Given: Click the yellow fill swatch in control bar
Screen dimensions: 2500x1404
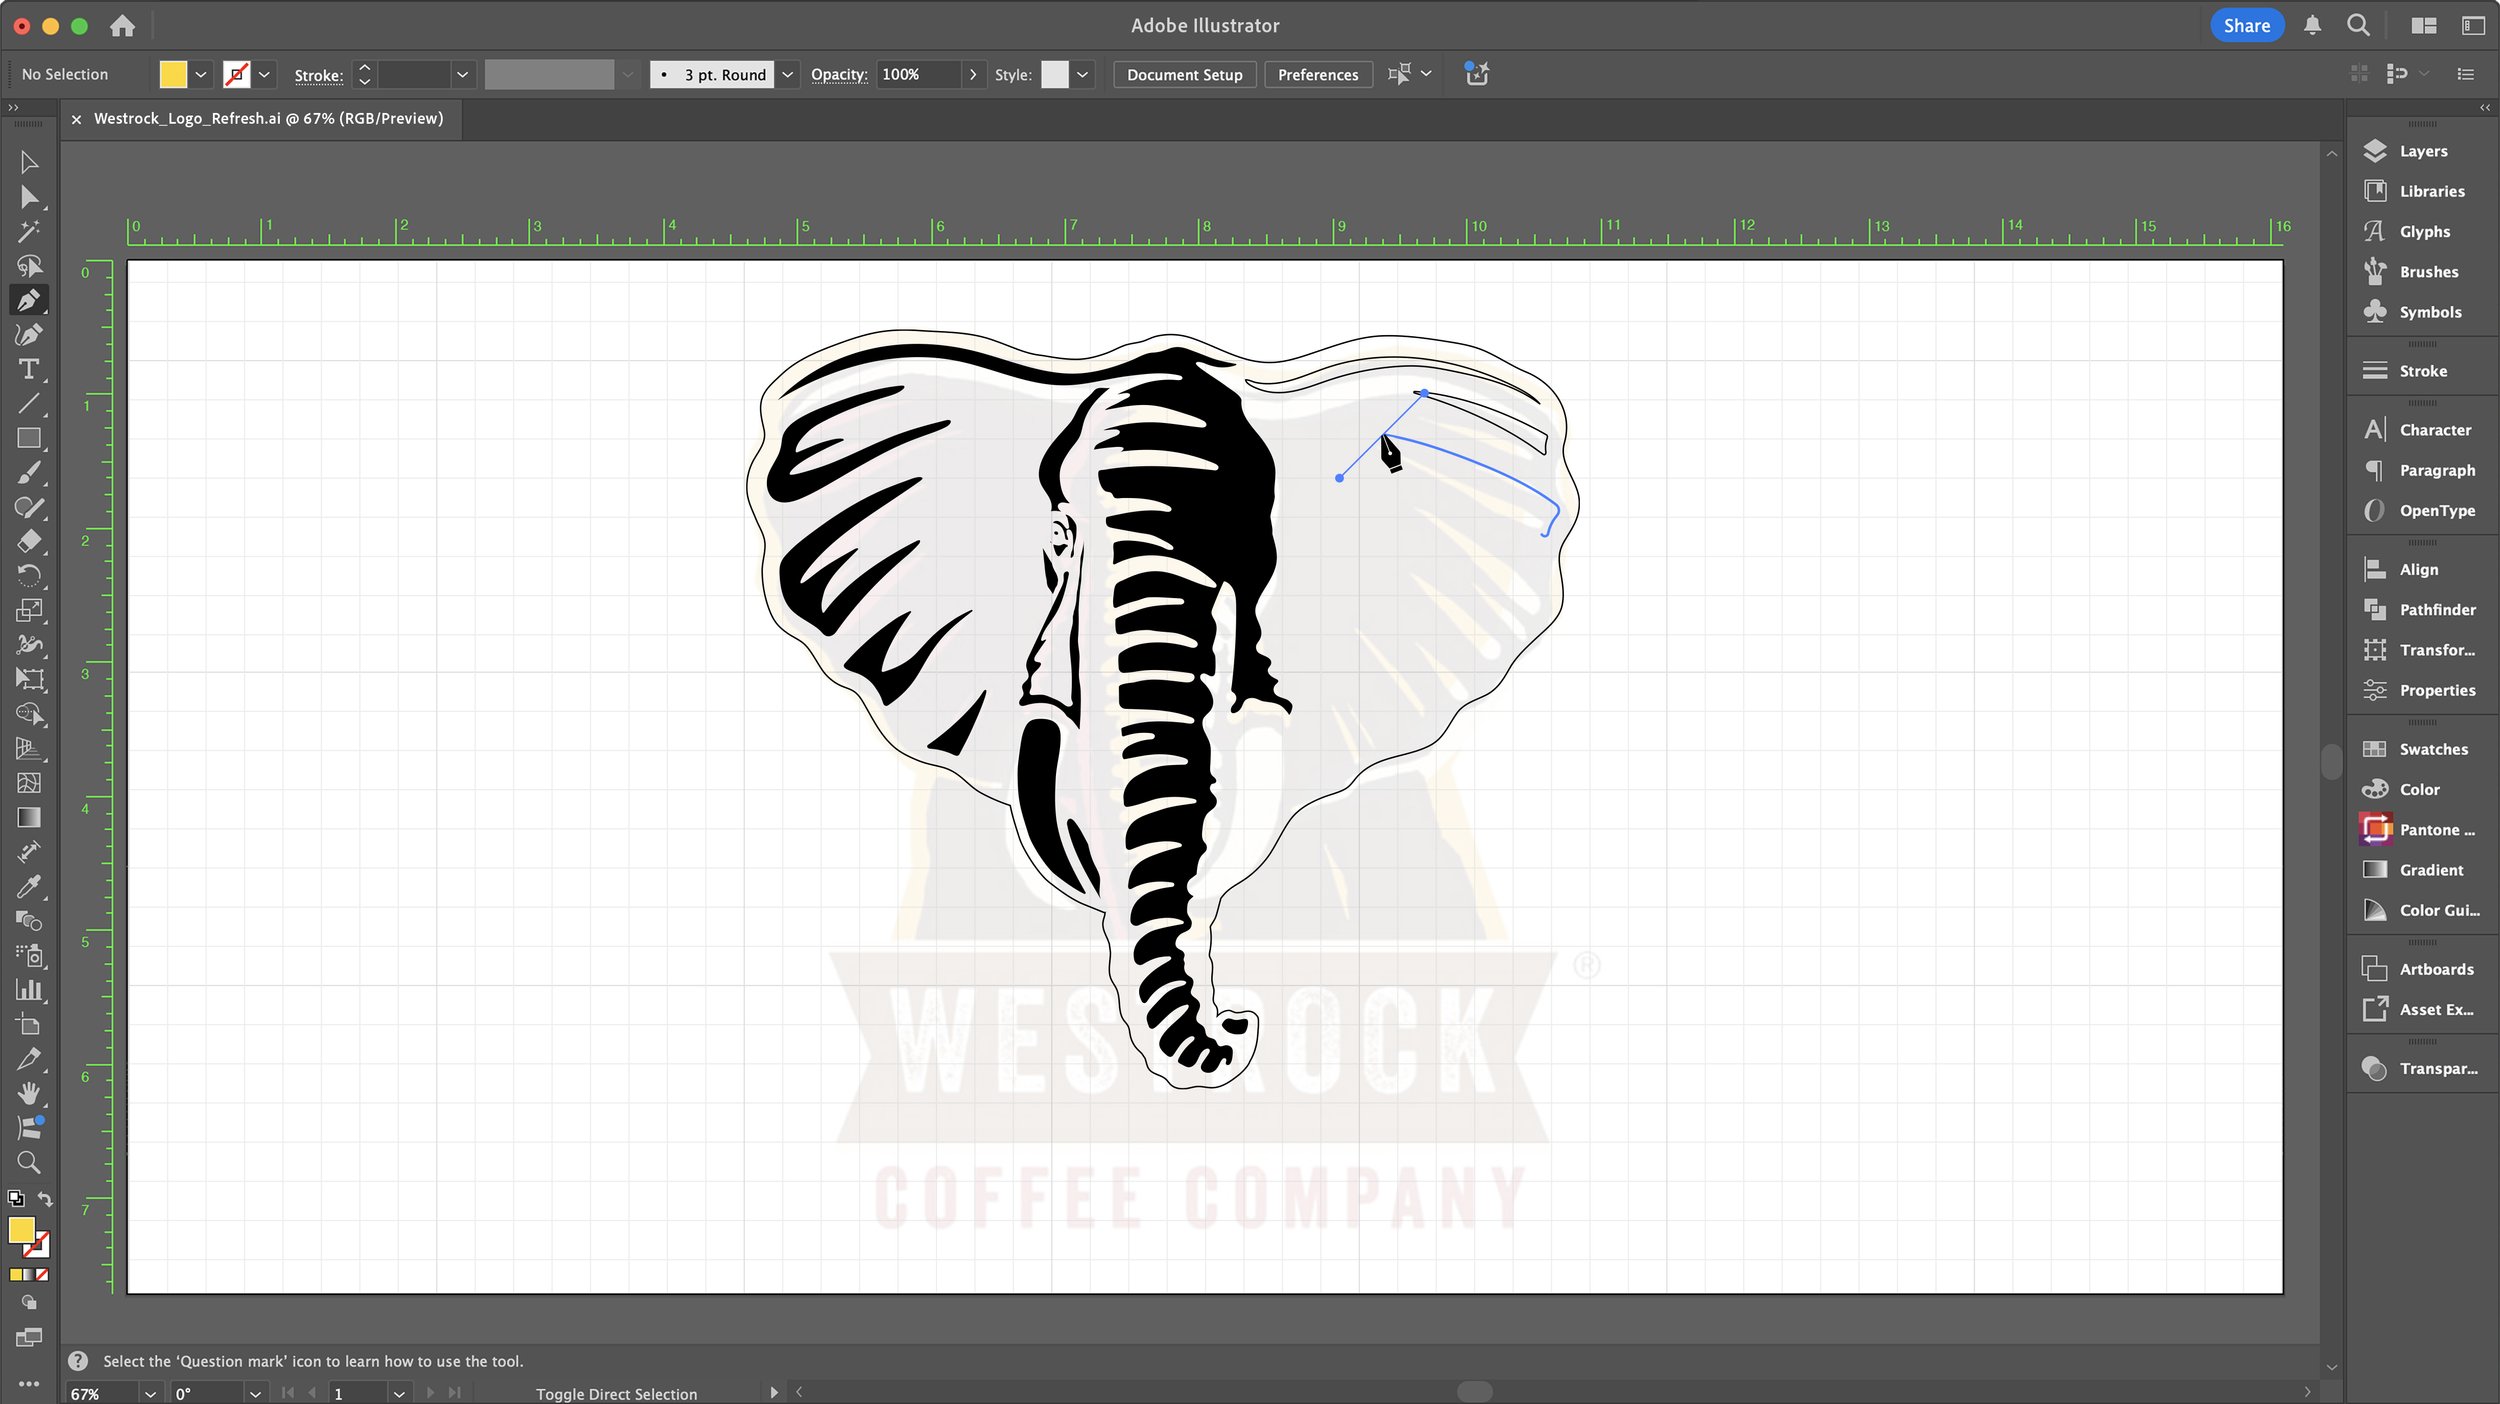Looking at the screenshot, I should (x=173, y=74).
